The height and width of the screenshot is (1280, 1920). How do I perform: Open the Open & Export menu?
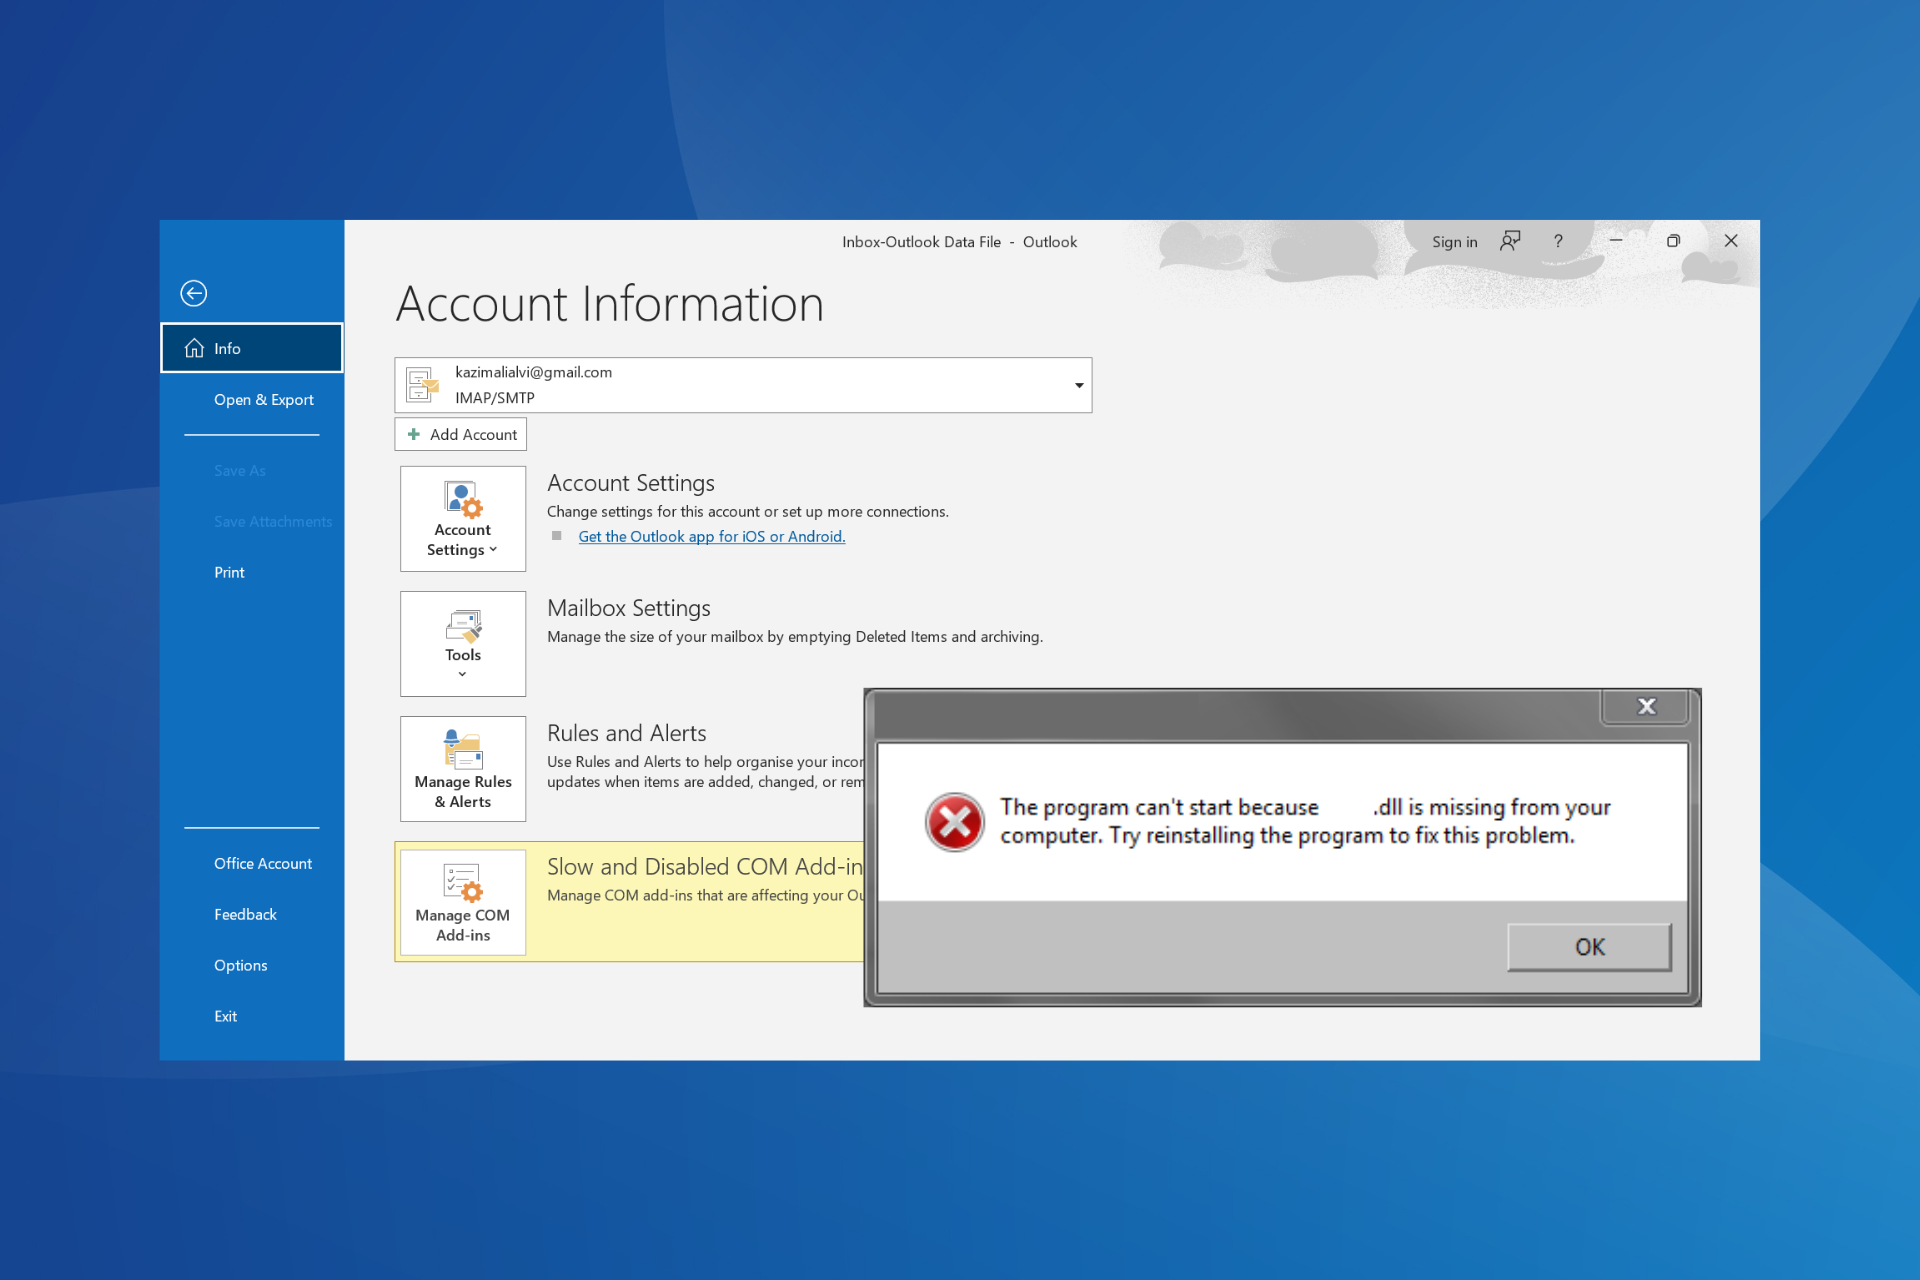click(x=263, y=399)
